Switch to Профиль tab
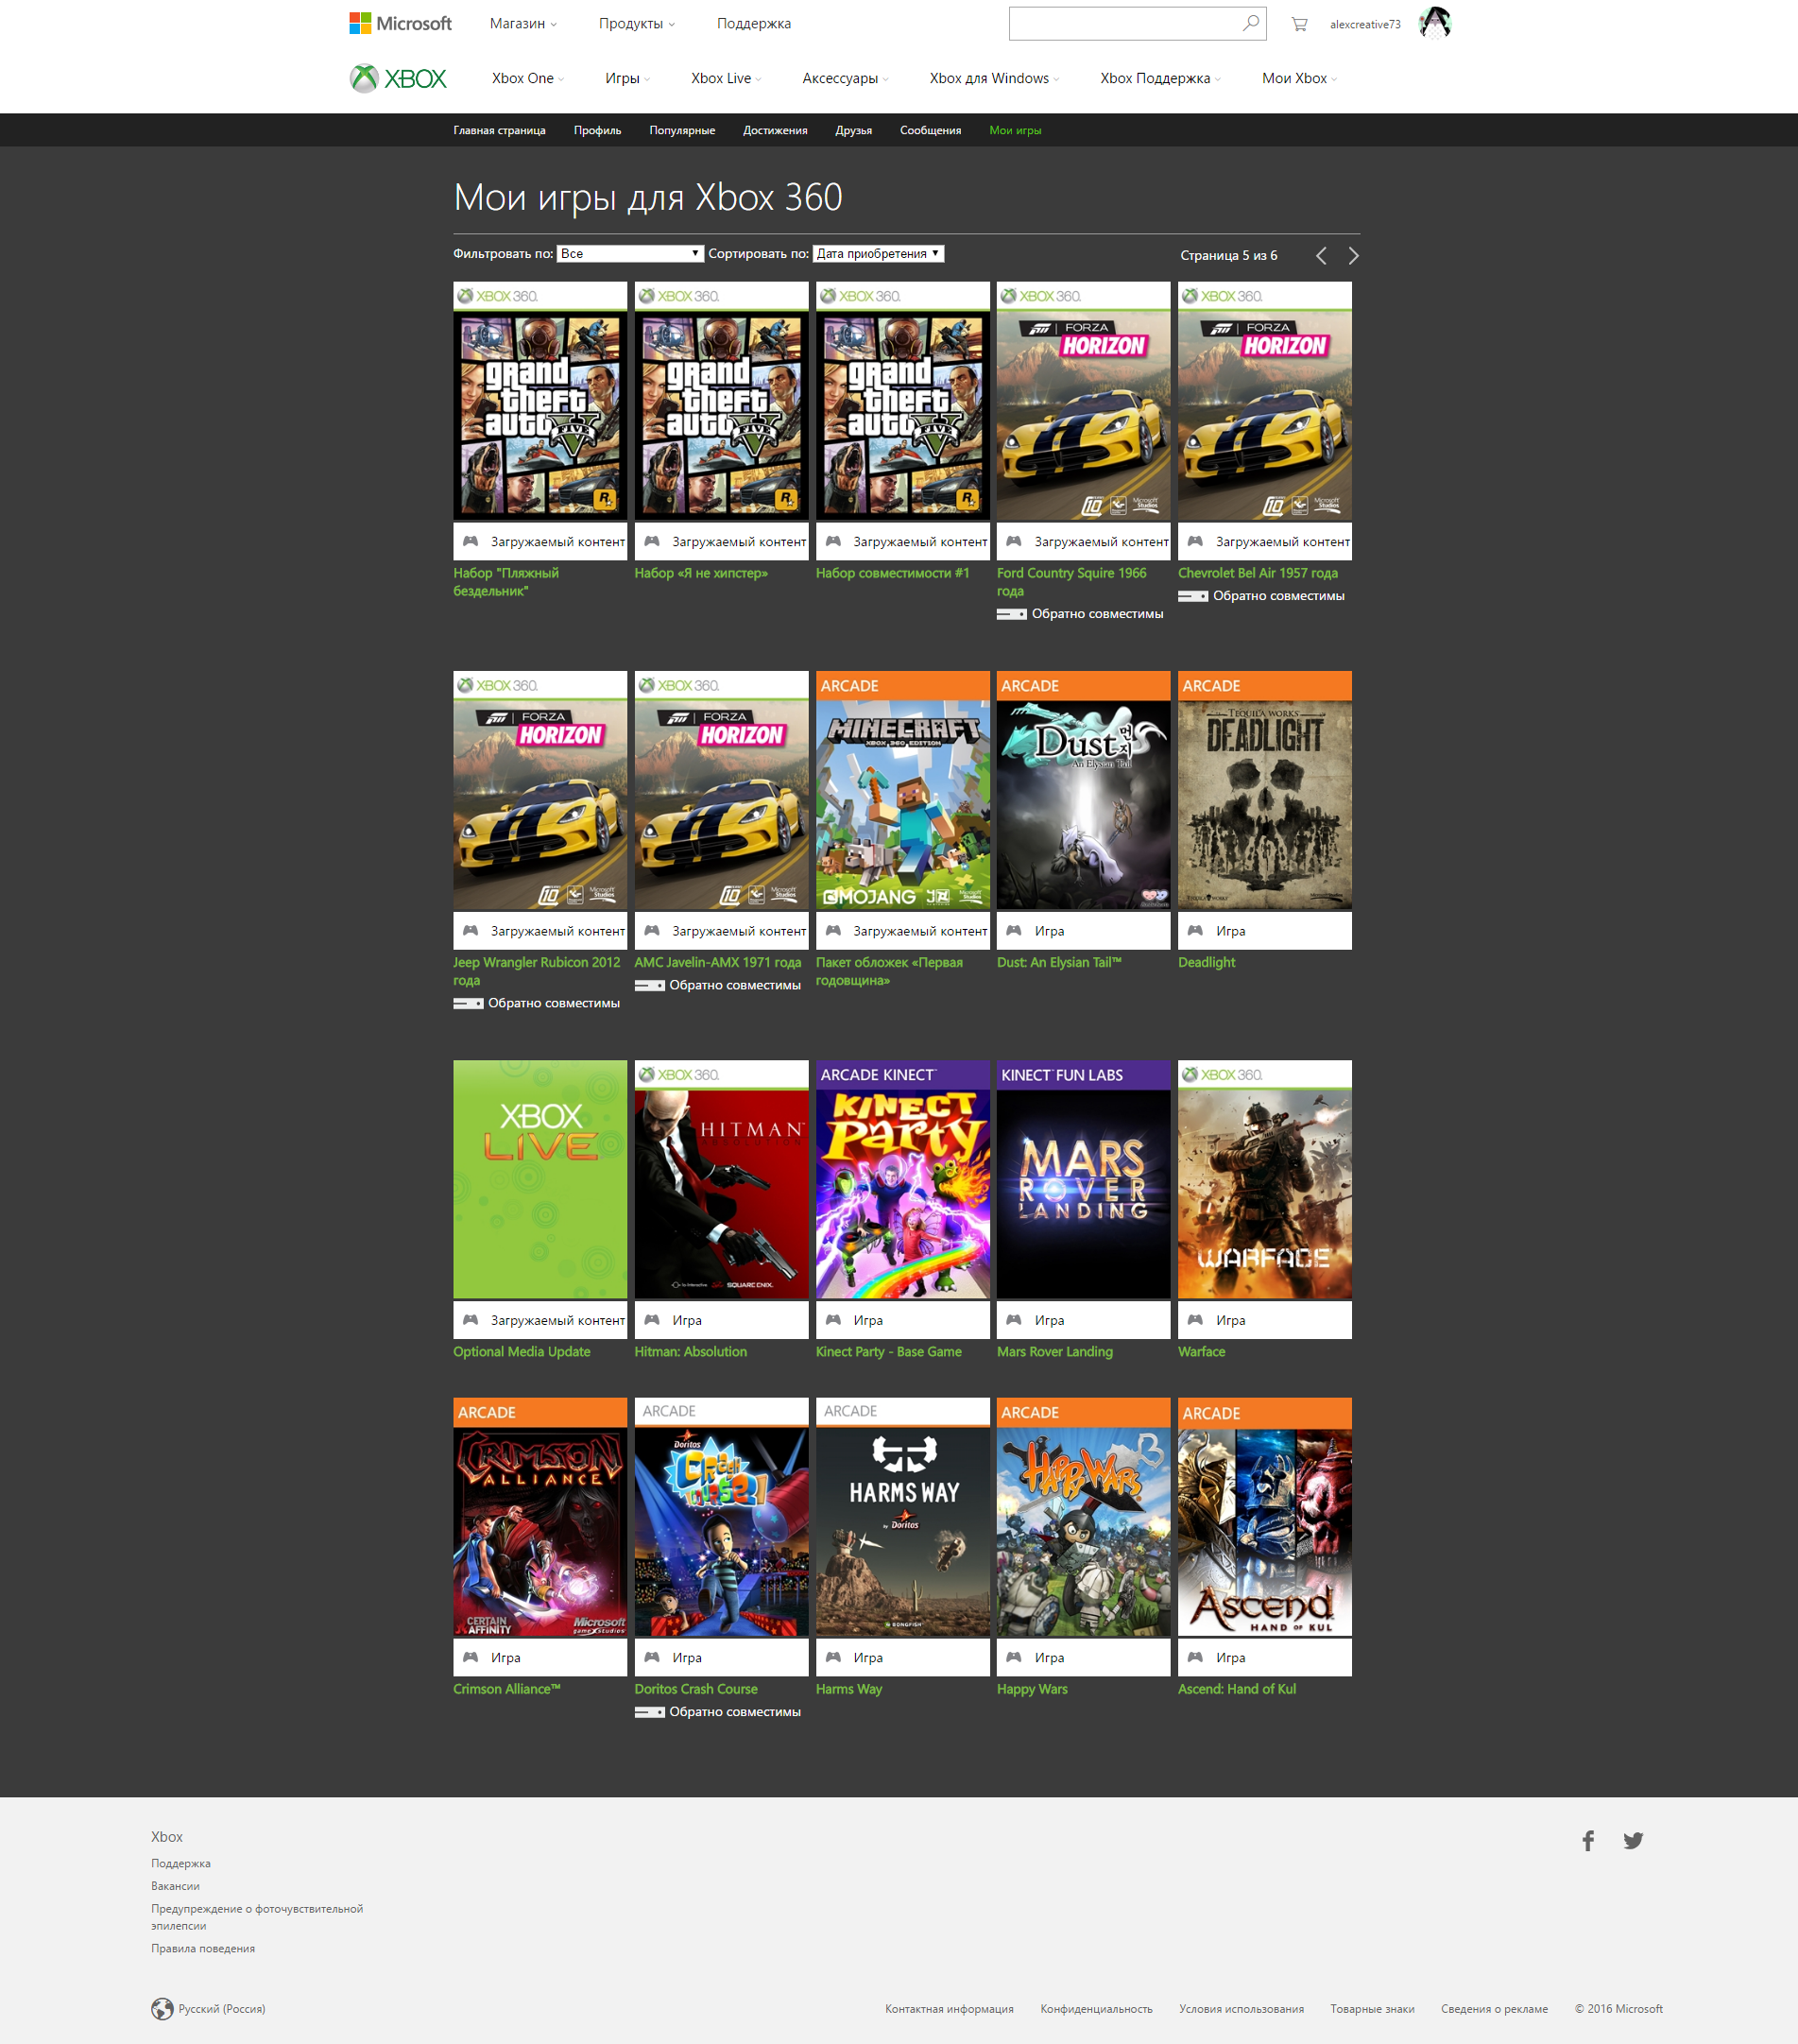Screen dimensions: 1798x2044 pyautogui.click(x=597, y=130)
